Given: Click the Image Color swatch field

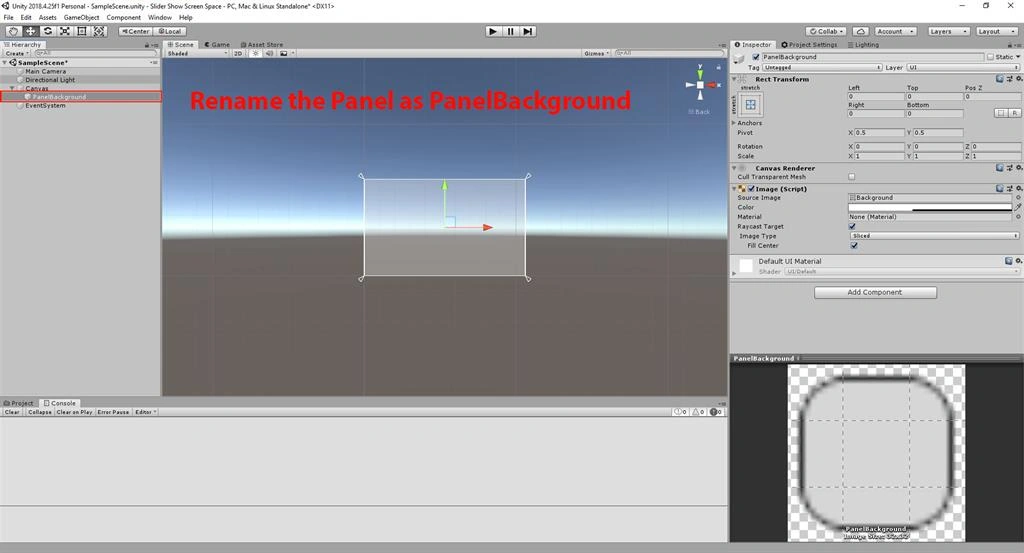Looking at the screenshot, I should (x=930, y=207).
